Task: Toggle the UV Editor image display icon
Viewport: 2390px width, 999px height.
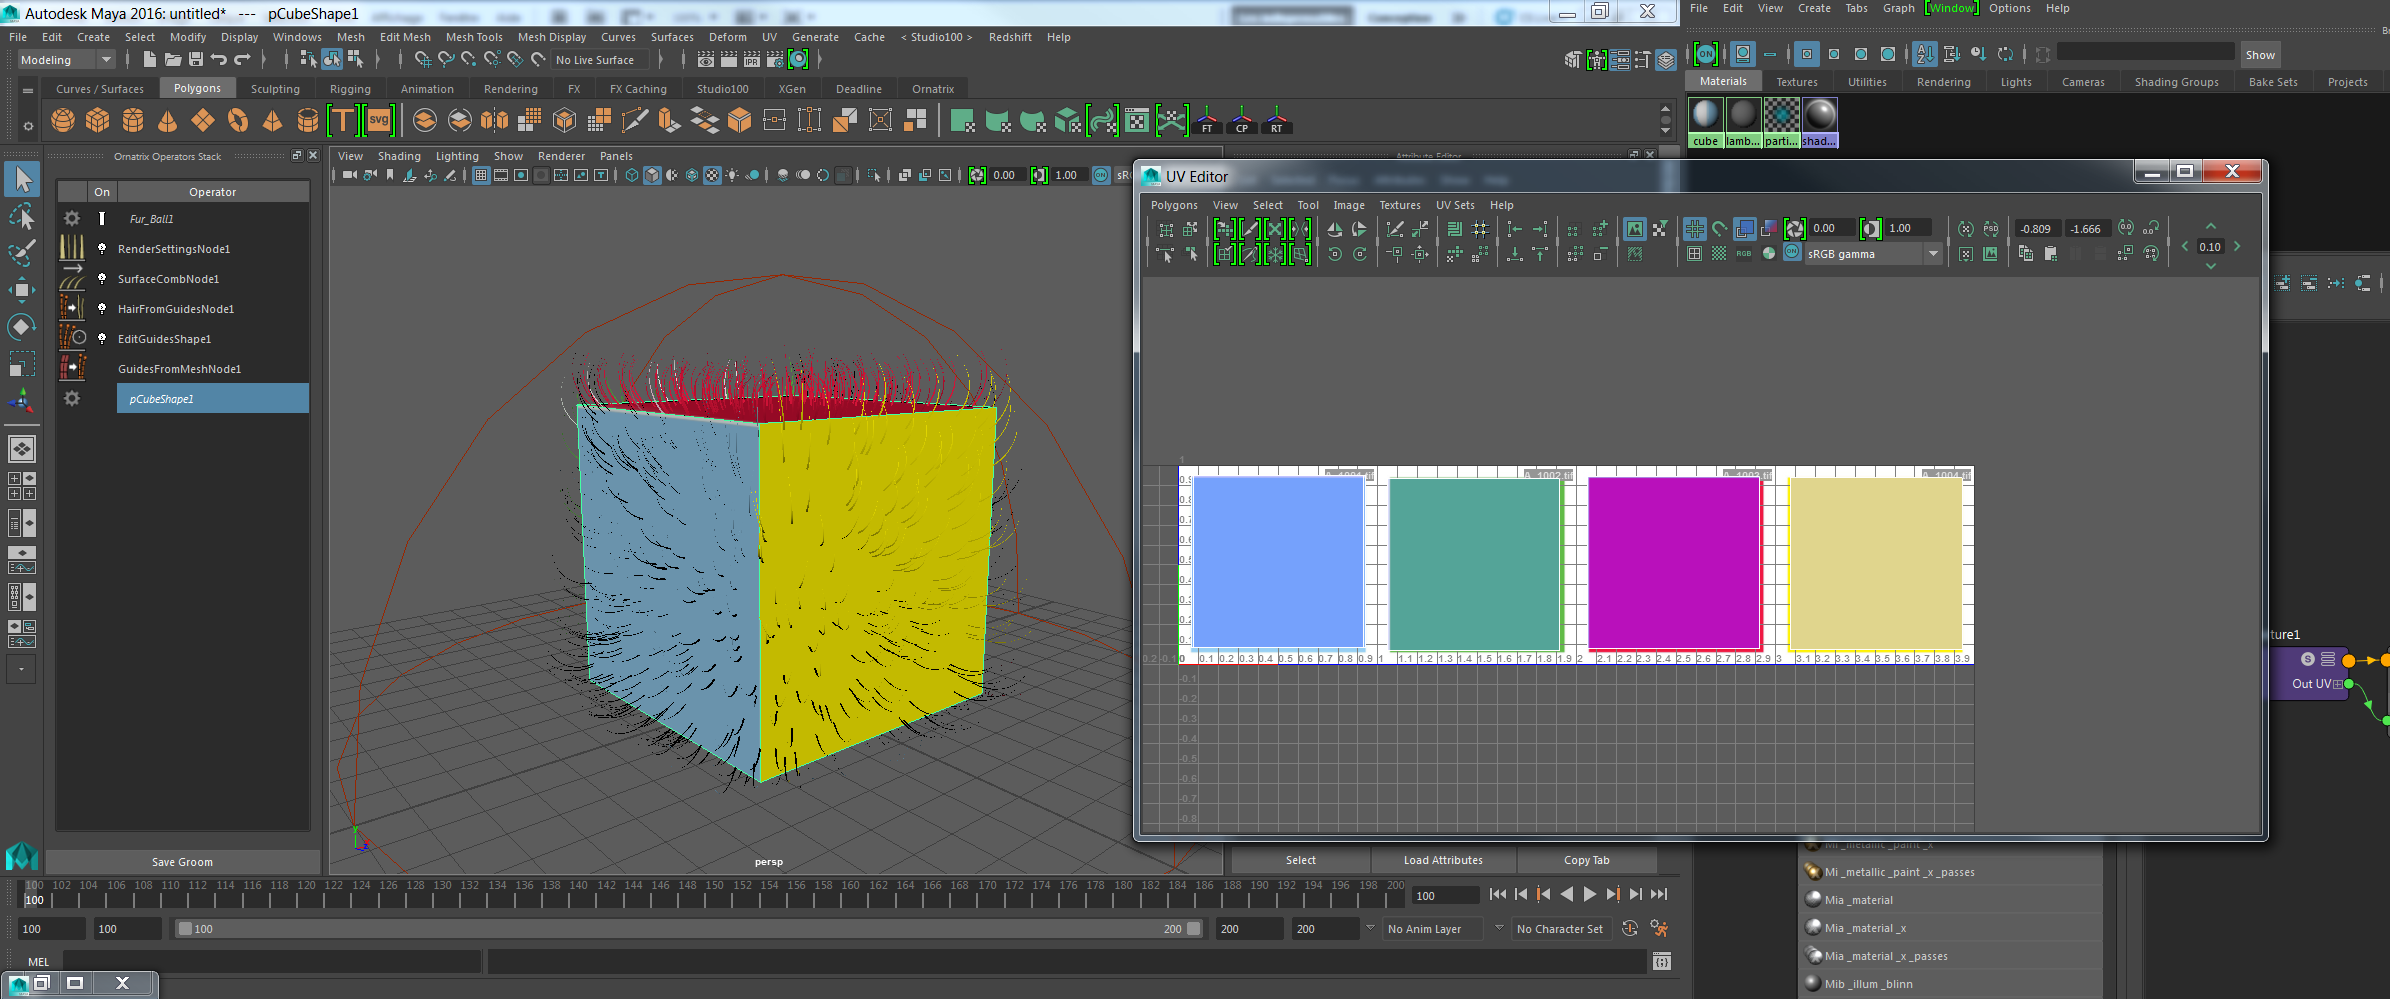Action: [x=1634, y=229]
